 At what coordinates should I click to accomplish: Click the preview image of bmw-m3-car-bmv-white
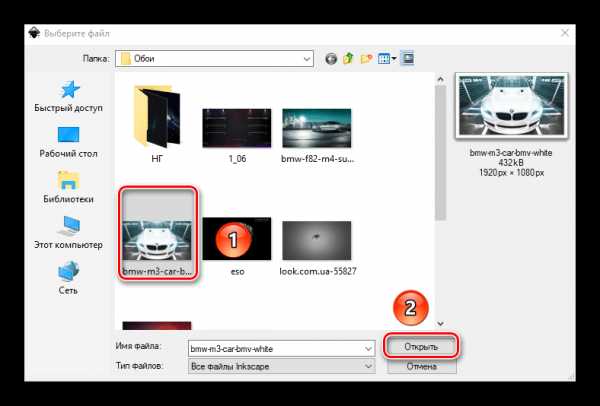point(512,106)
